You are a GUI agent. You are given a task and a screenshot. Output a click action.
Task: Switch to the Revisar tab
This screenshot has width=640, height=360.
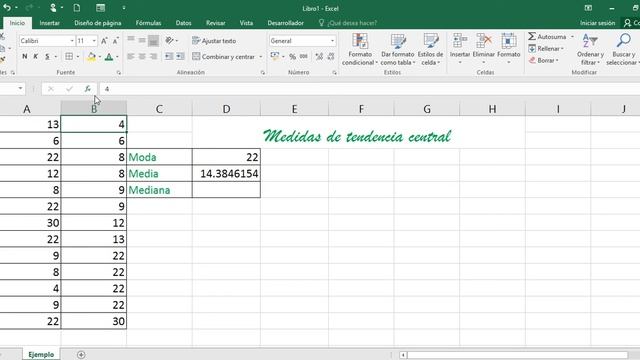click(216, 23)
